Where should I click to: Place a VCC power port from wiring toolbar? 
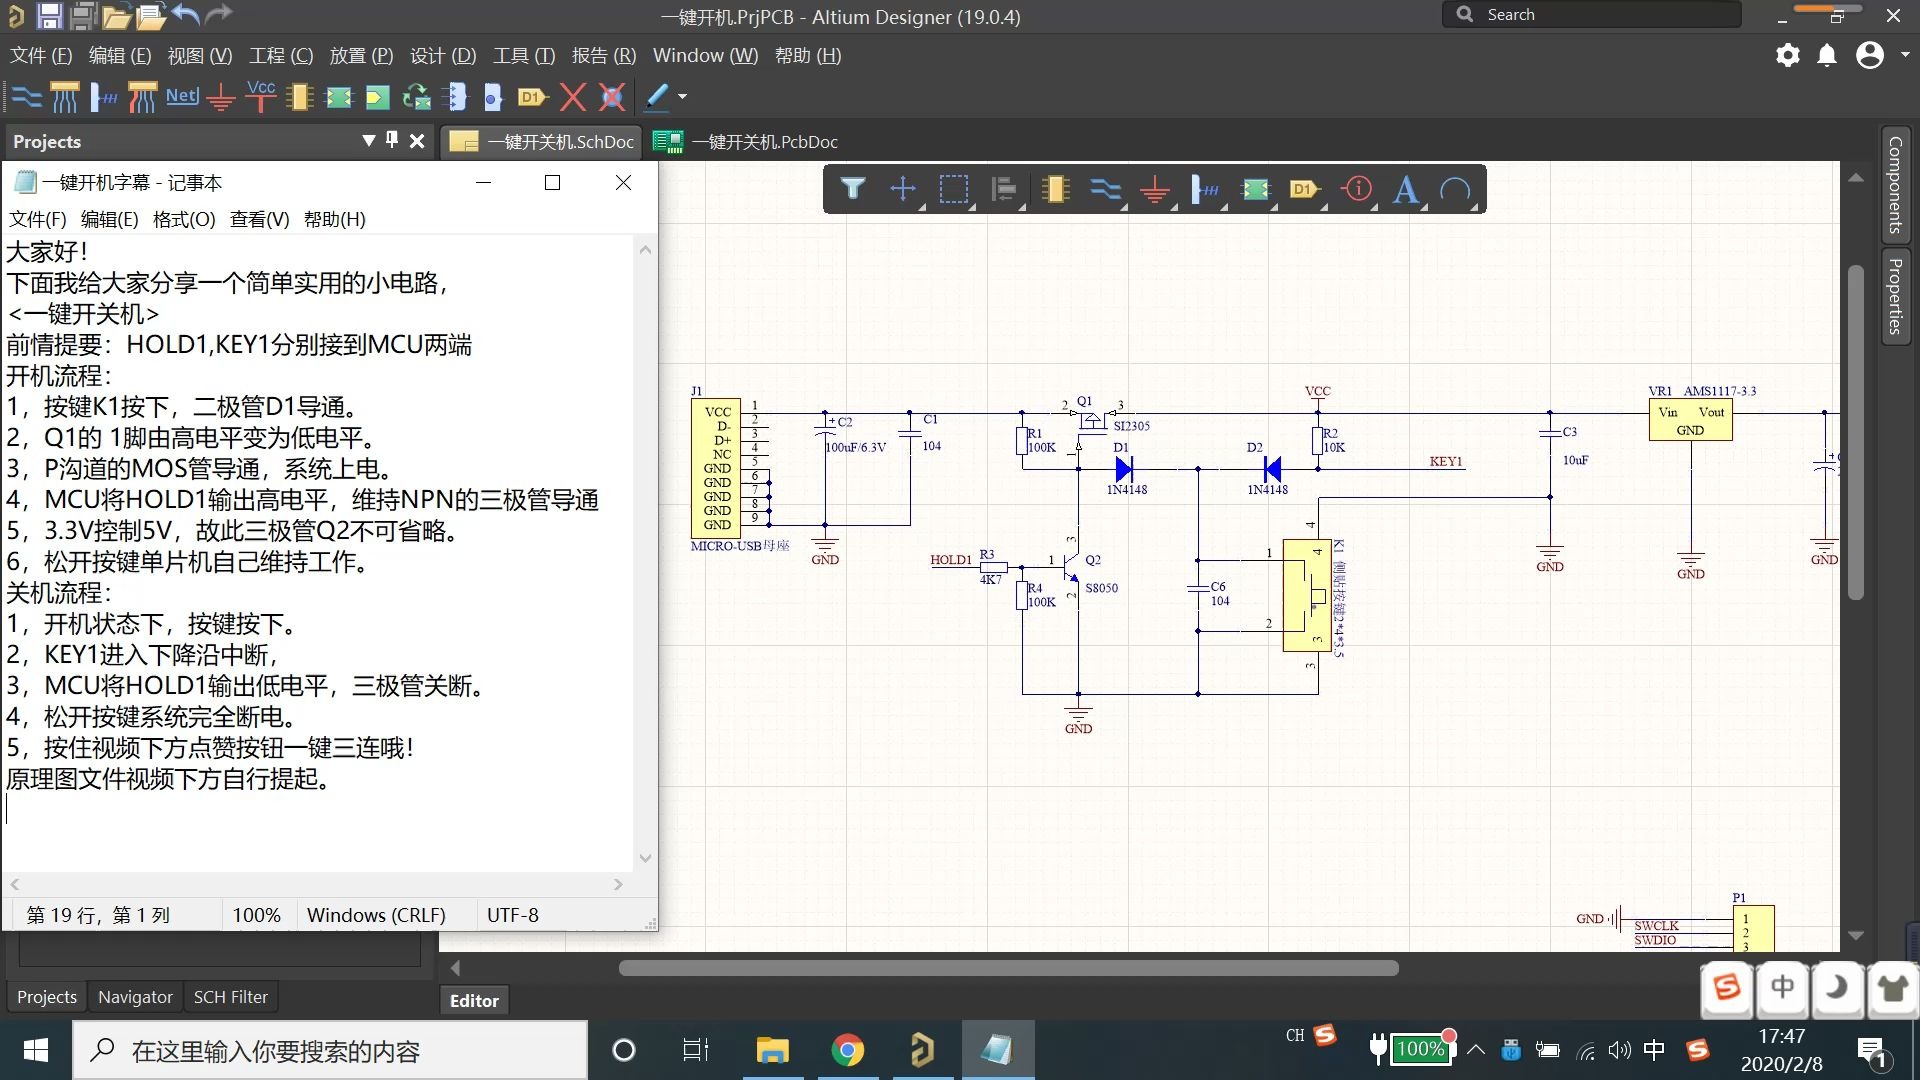(261, 97)
